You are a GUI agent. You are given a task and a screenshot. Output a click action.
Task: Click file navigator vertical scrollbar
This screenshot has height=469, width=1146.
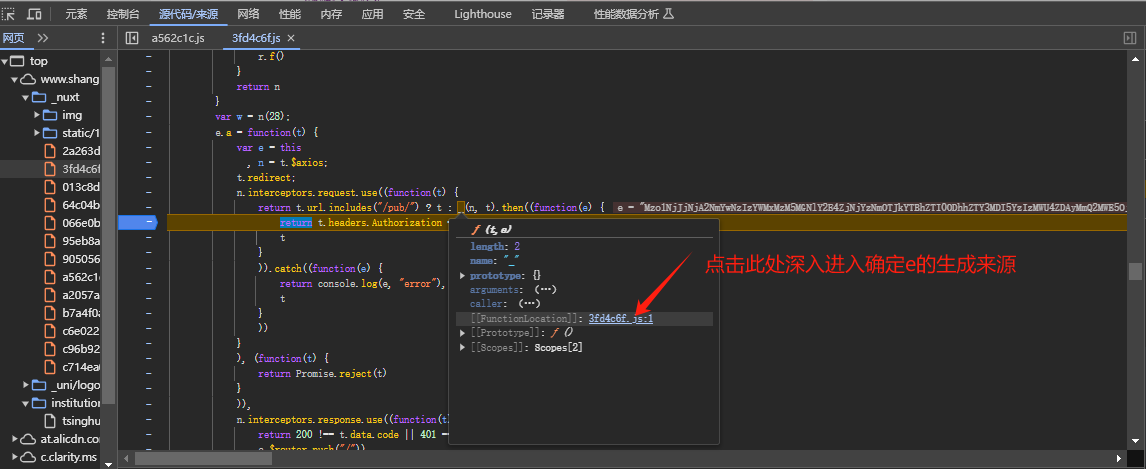pos(108,234)
